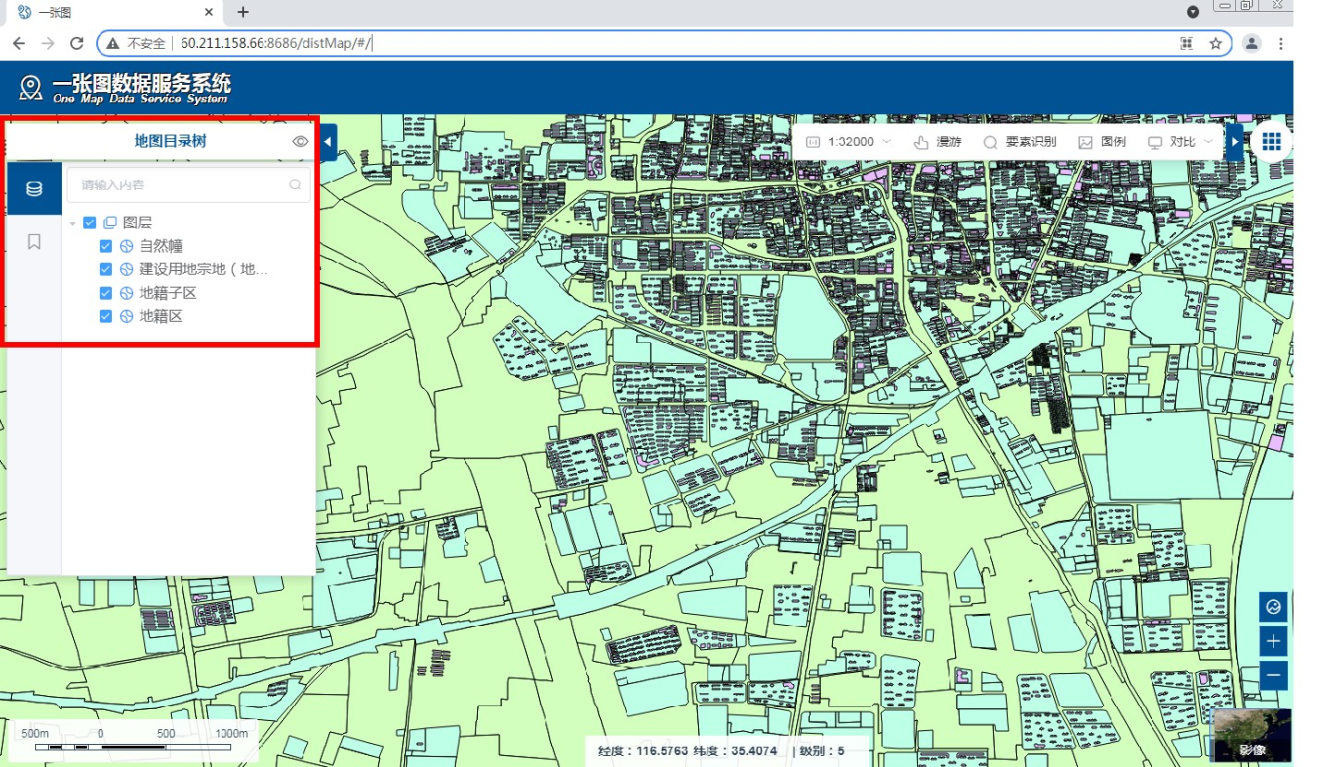1323x767 pixels.
Task: Uncheck the 地籍区 layer checkbox
Action: tap(106, 316)
